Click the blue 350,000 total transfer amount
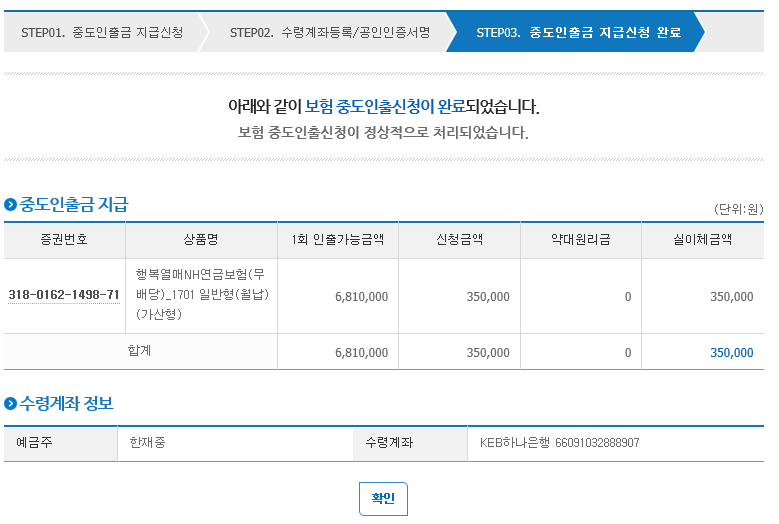The image size is (779, 524). tap(732, 353)
